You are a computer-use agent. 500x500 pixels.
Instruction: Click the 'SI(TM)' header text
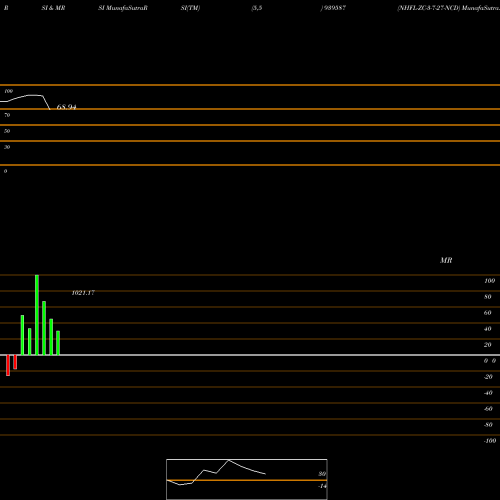tap(190, 8)
